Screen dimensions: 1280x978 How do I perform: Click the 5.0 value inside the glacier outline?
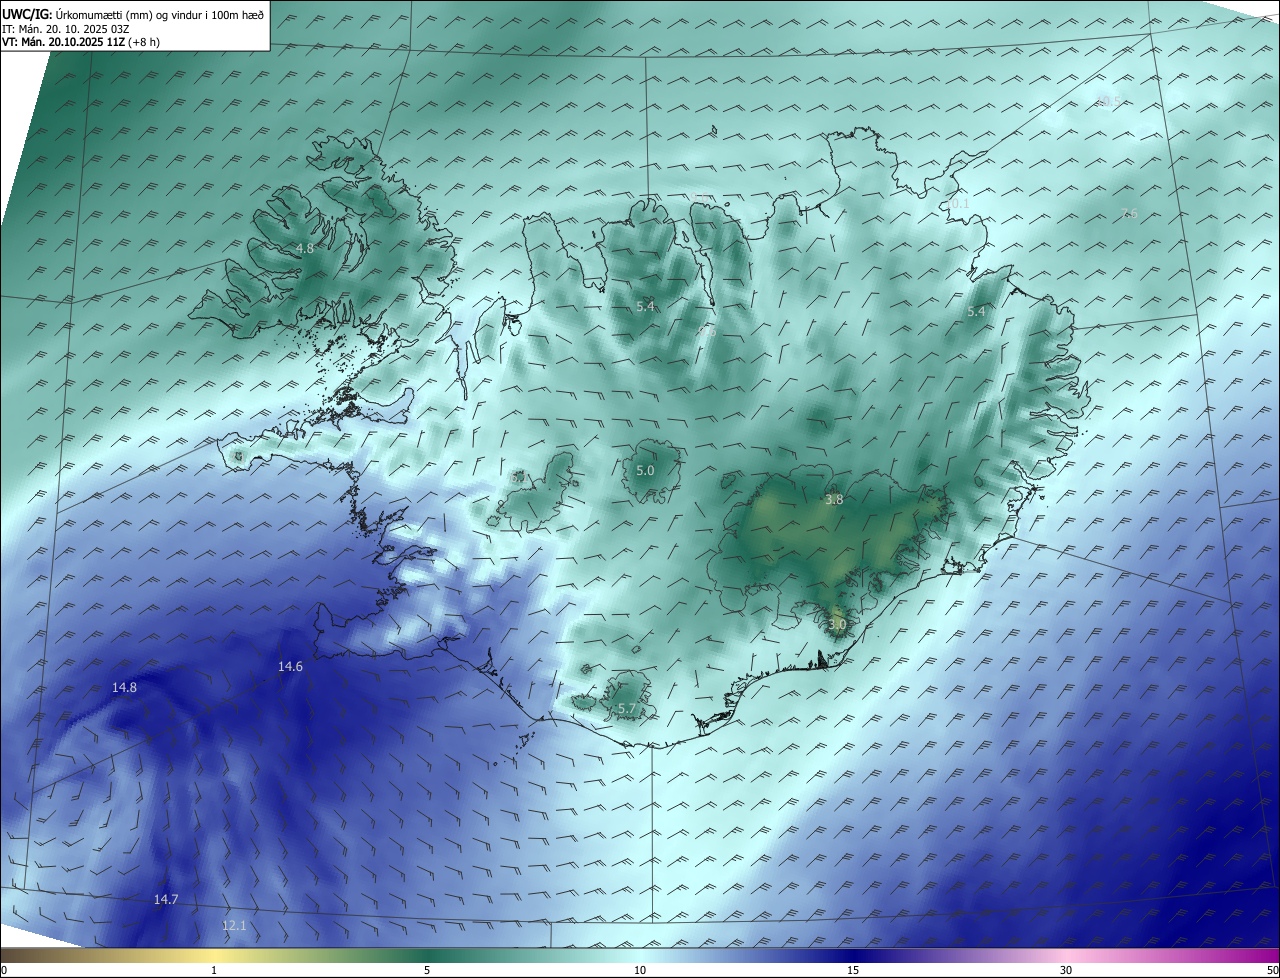click(x=645, y=470)
